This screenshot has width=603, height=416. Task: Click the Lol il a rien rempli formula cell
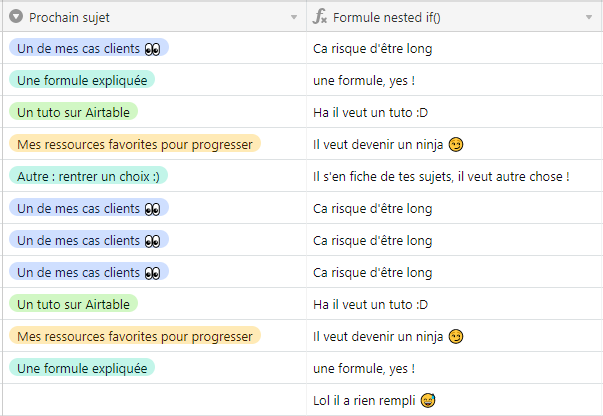click(365, 400)
